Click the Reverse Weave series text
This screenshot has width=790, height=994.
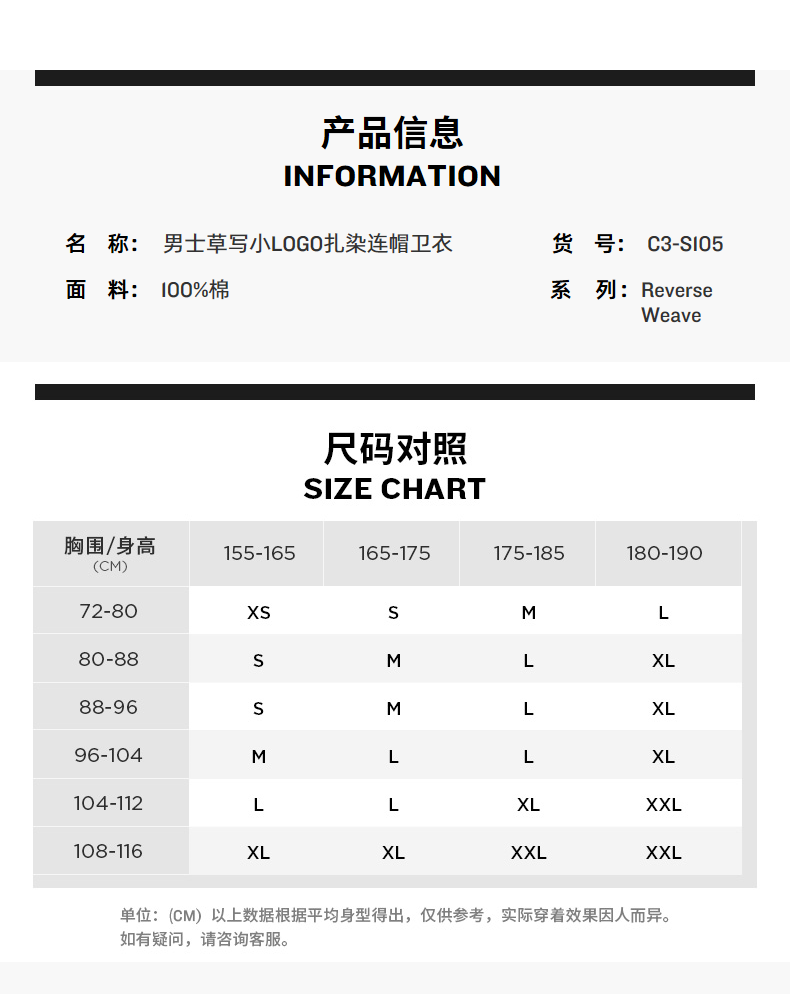676,302
